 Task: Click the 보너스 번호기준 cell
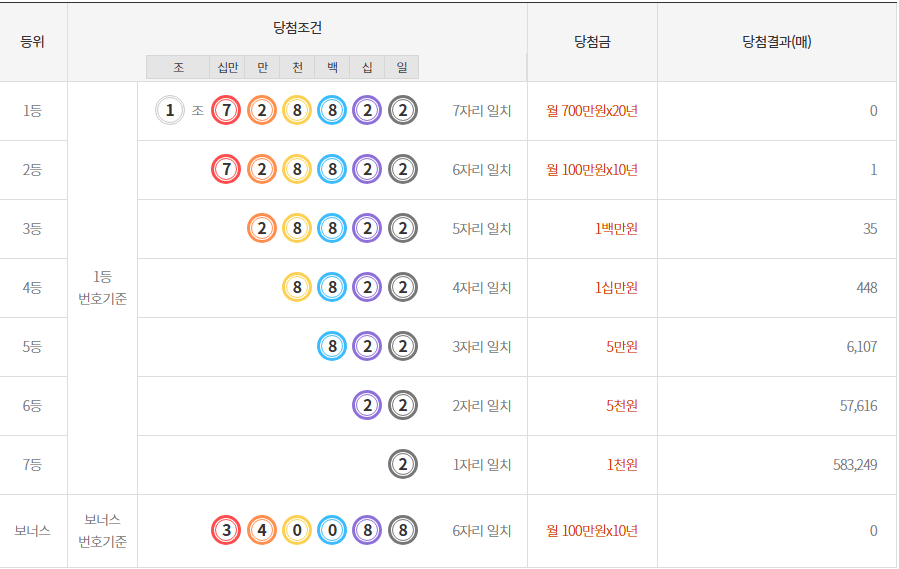point(102,531)
